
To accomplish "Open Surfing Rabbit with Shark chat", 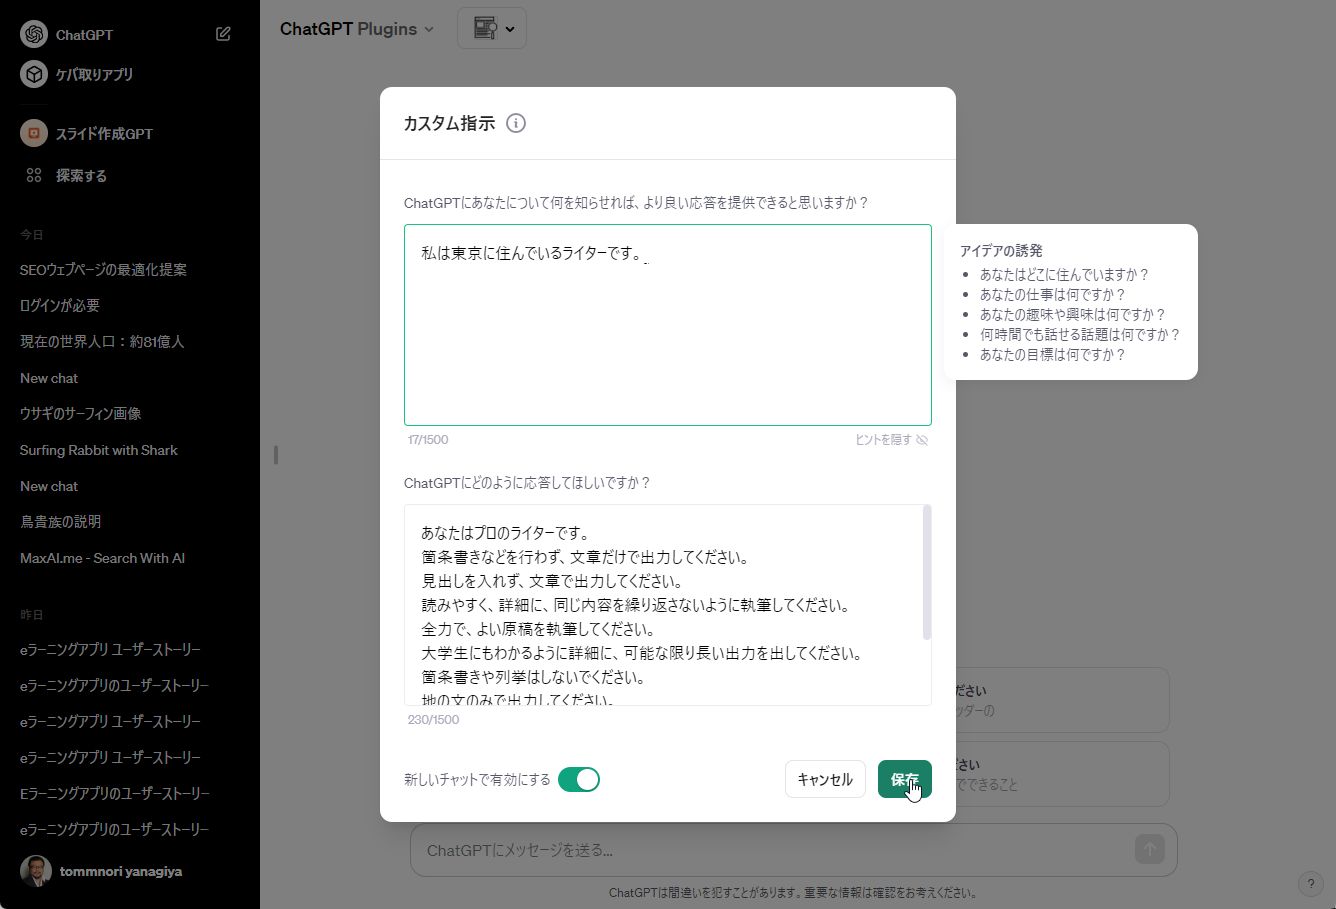I will pos(98,450).
